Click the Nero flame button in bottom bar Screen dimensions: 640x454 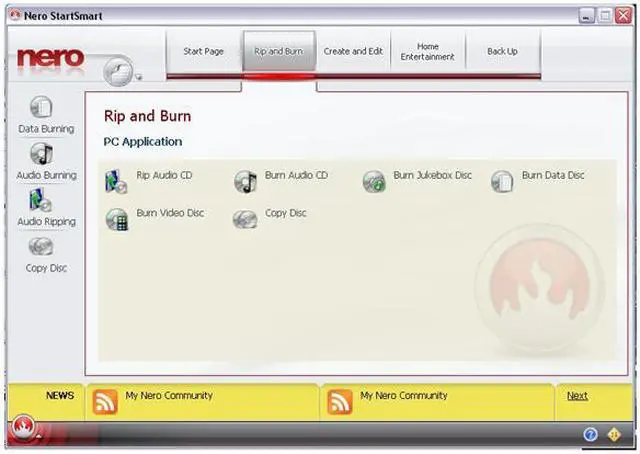23,427
